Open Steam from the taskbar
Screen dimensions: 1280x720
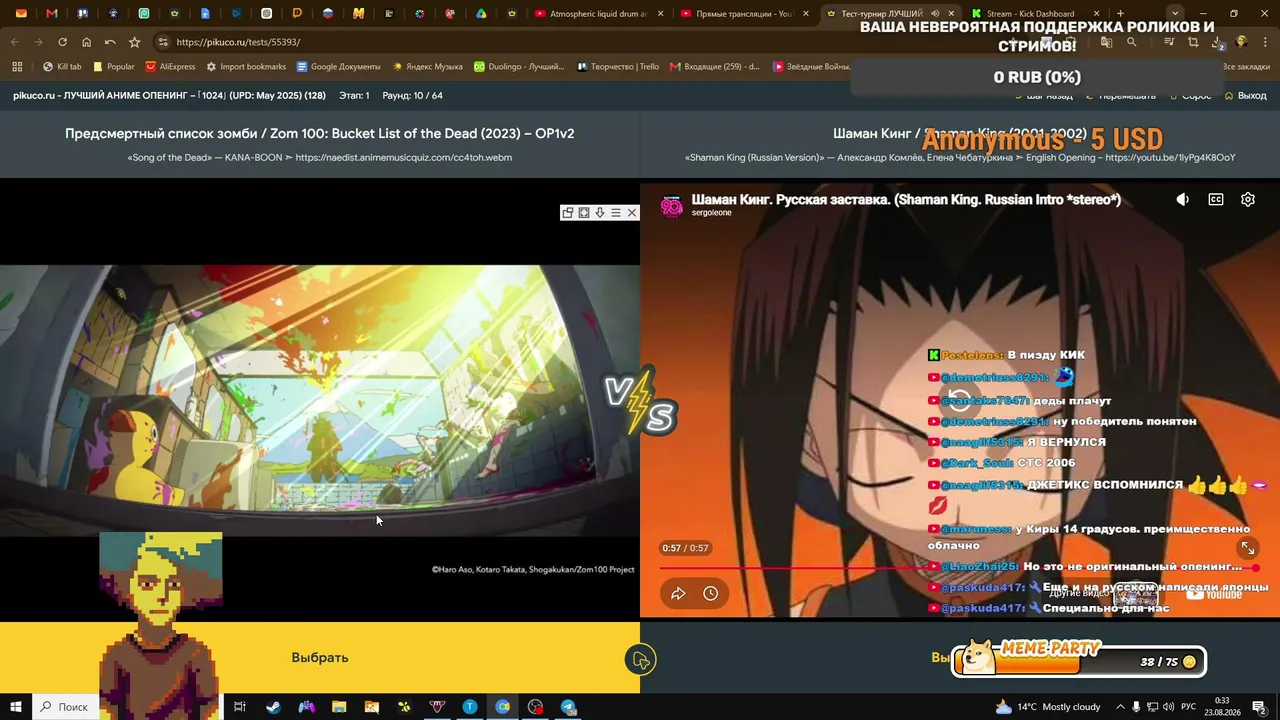273,707
